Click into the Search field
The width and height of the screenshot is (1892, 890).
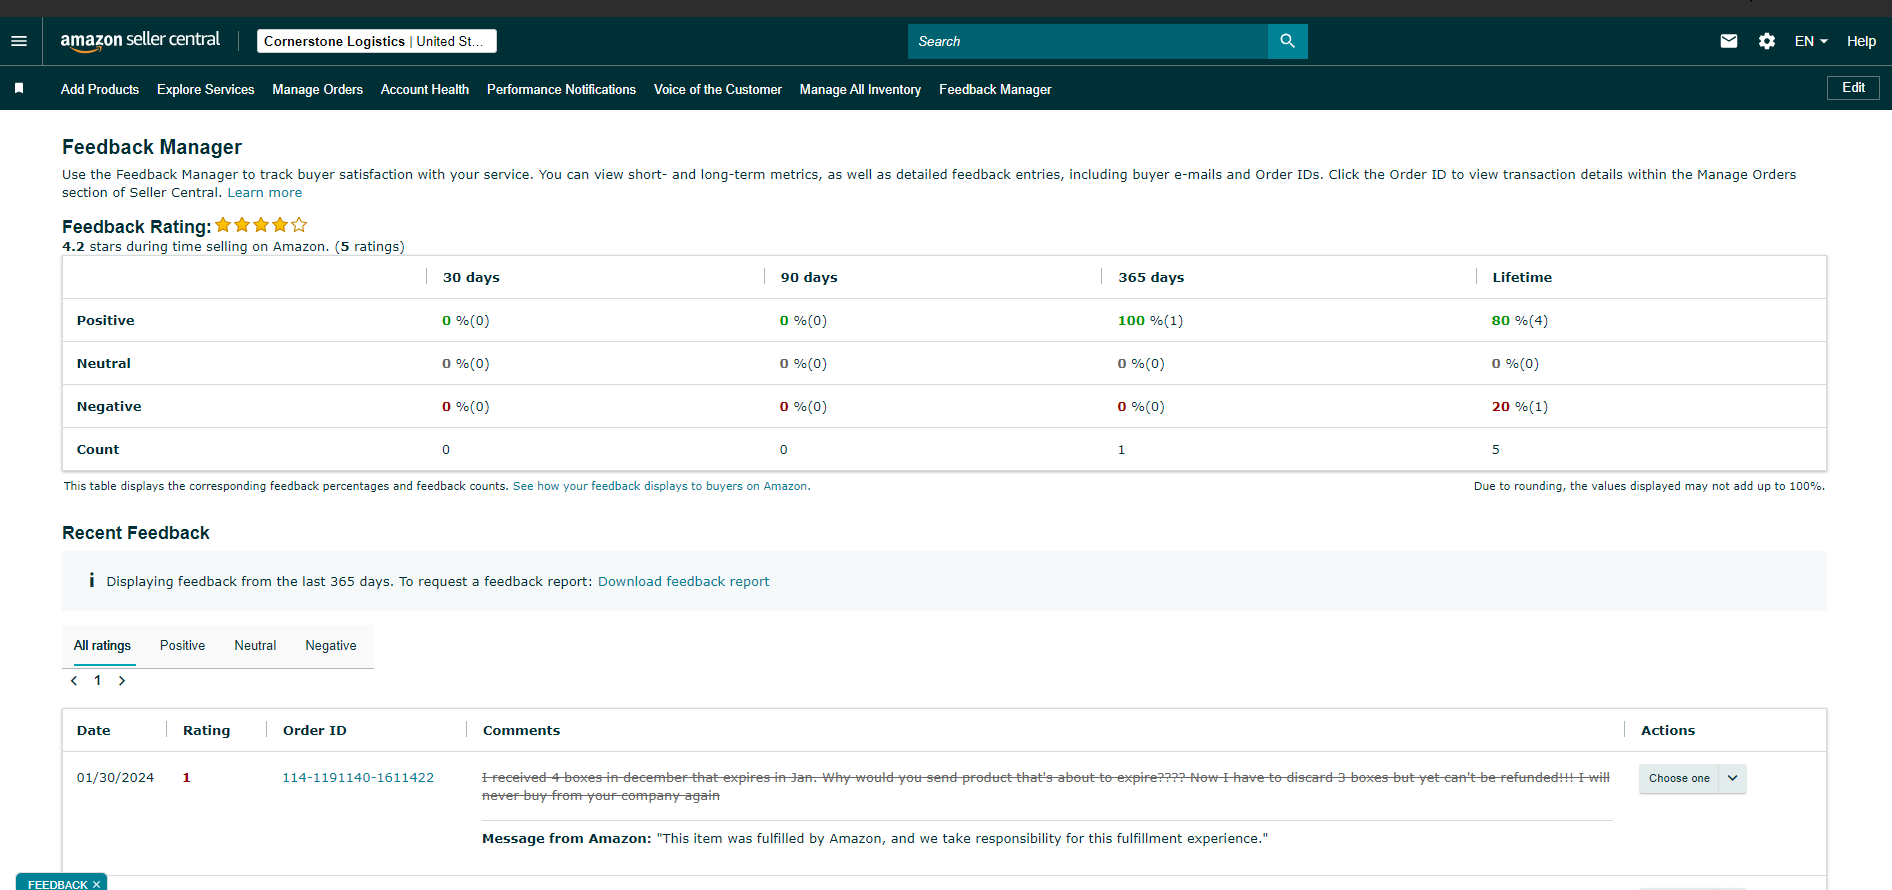[1088, 41]
